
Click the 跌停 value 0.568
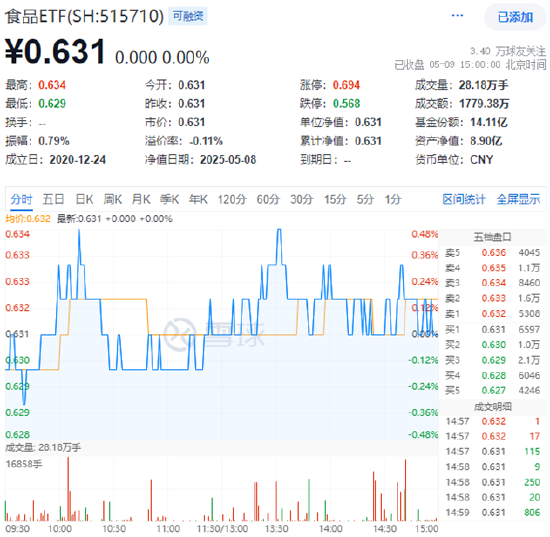(346, 103)
